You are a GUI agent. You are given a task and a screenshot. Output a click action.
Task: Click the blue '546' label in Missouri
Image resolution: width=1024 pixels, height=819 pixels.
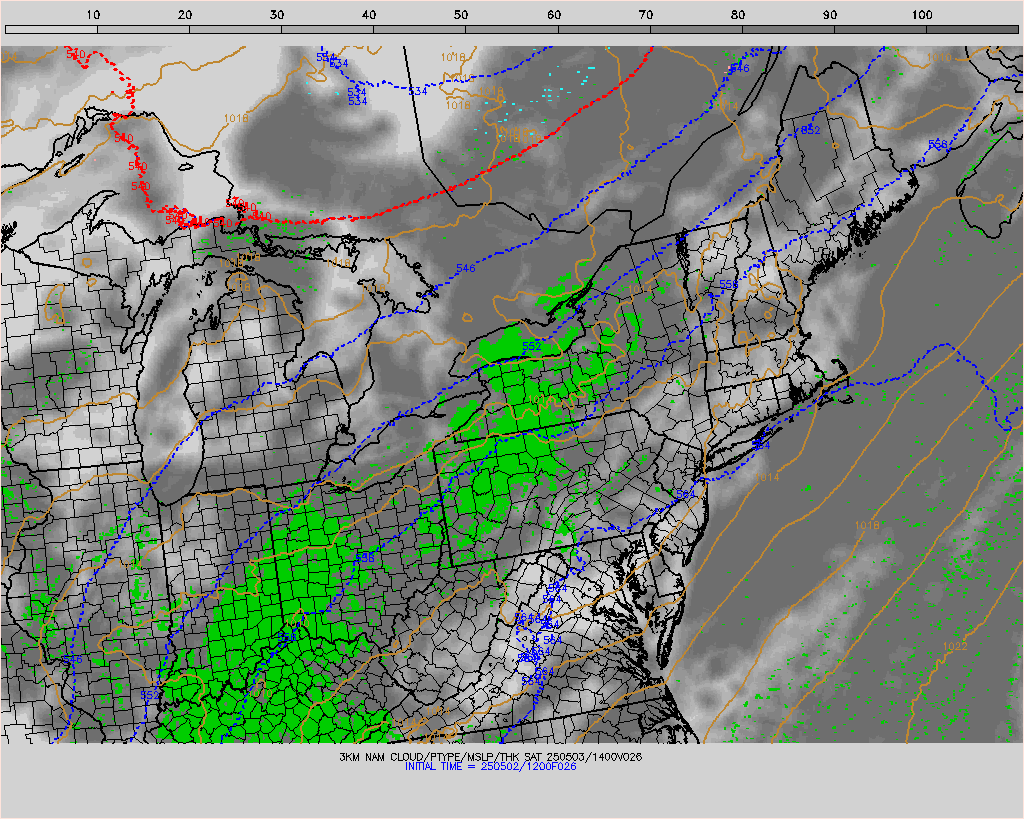click(72, 660)
